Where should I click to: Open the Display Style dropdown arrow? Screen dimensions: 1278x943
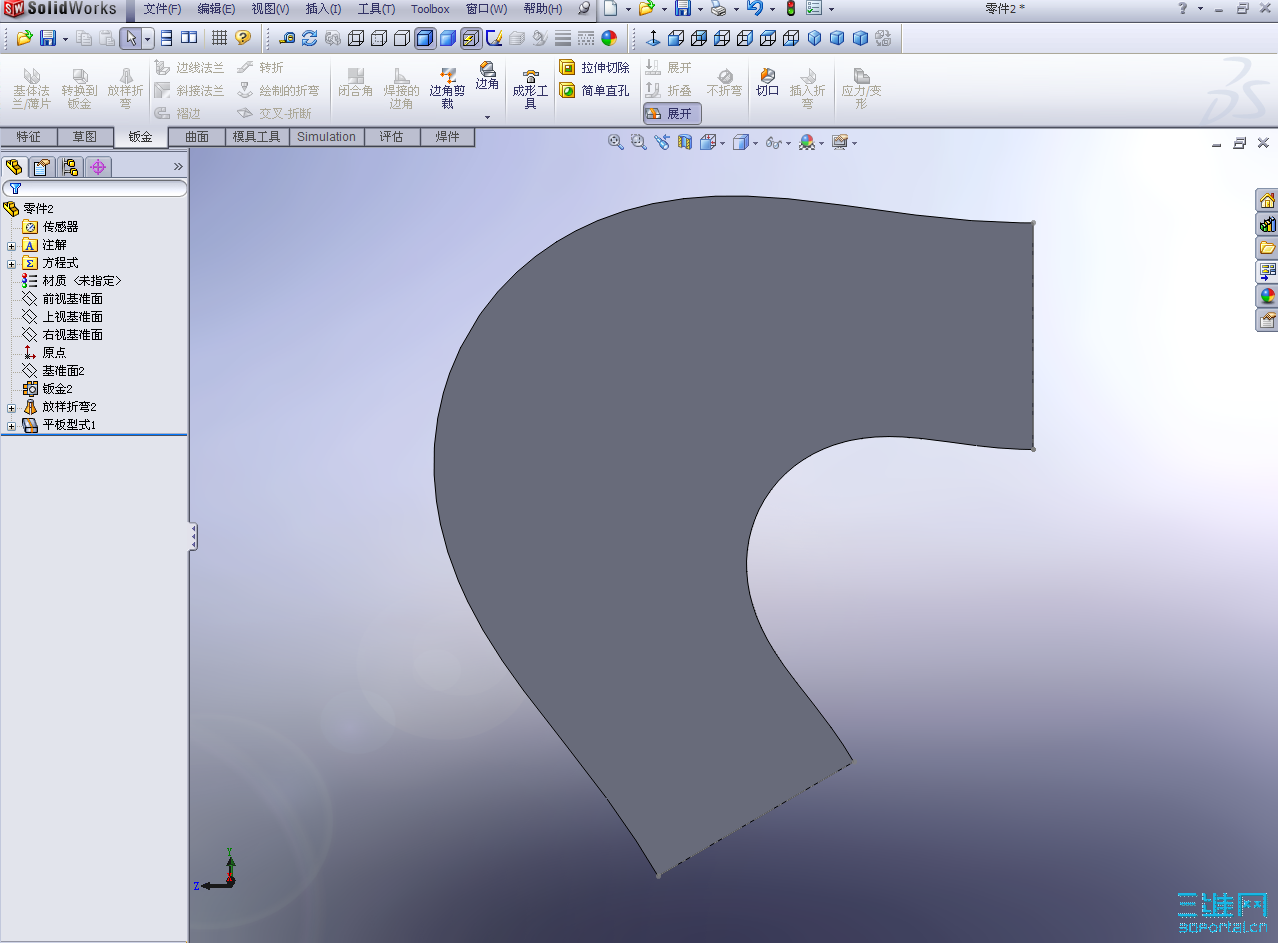click(x=756, y=143)
